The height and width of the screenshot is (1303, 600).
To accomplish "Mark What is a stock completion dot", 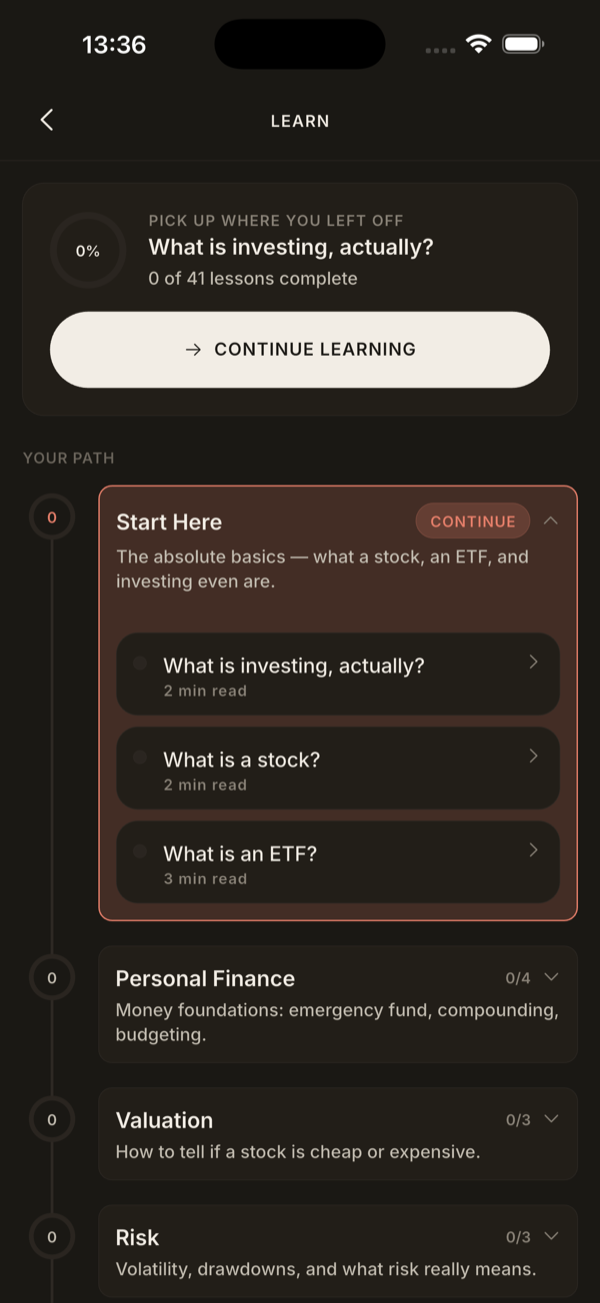I will [x=140, y=757].
